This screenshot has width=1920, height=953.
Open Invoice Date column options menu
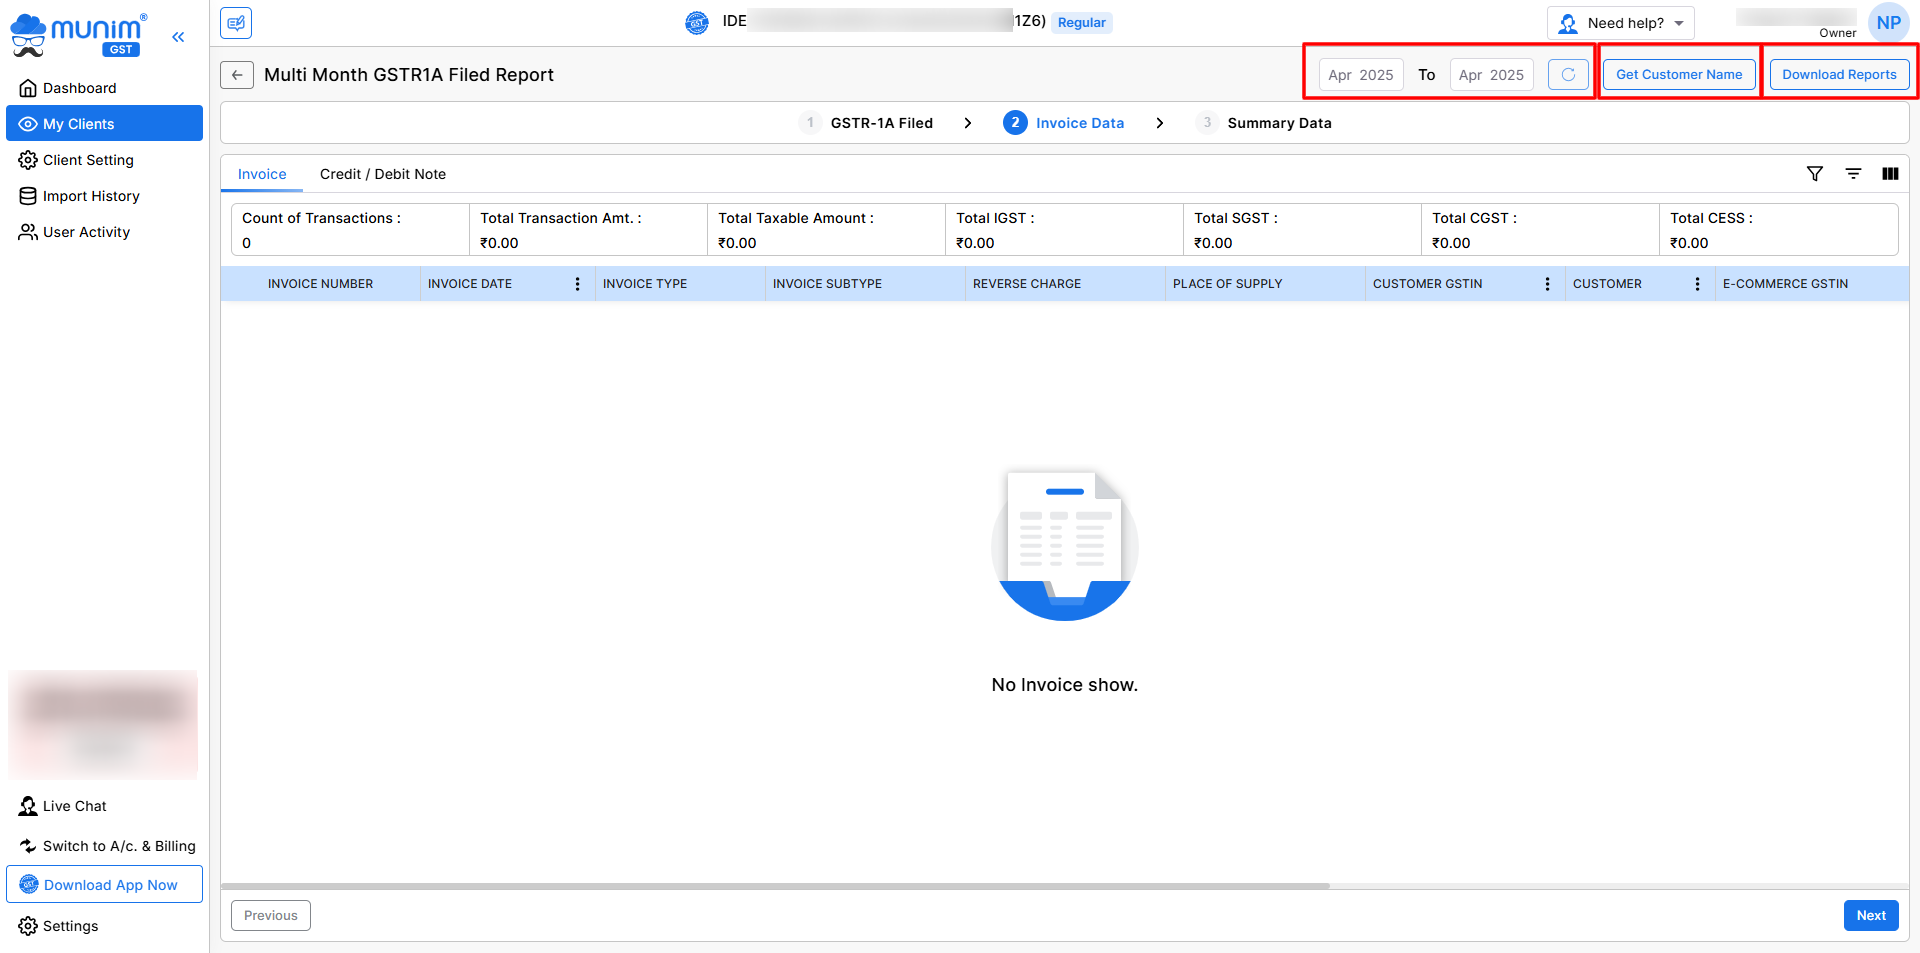pos(577,284)
